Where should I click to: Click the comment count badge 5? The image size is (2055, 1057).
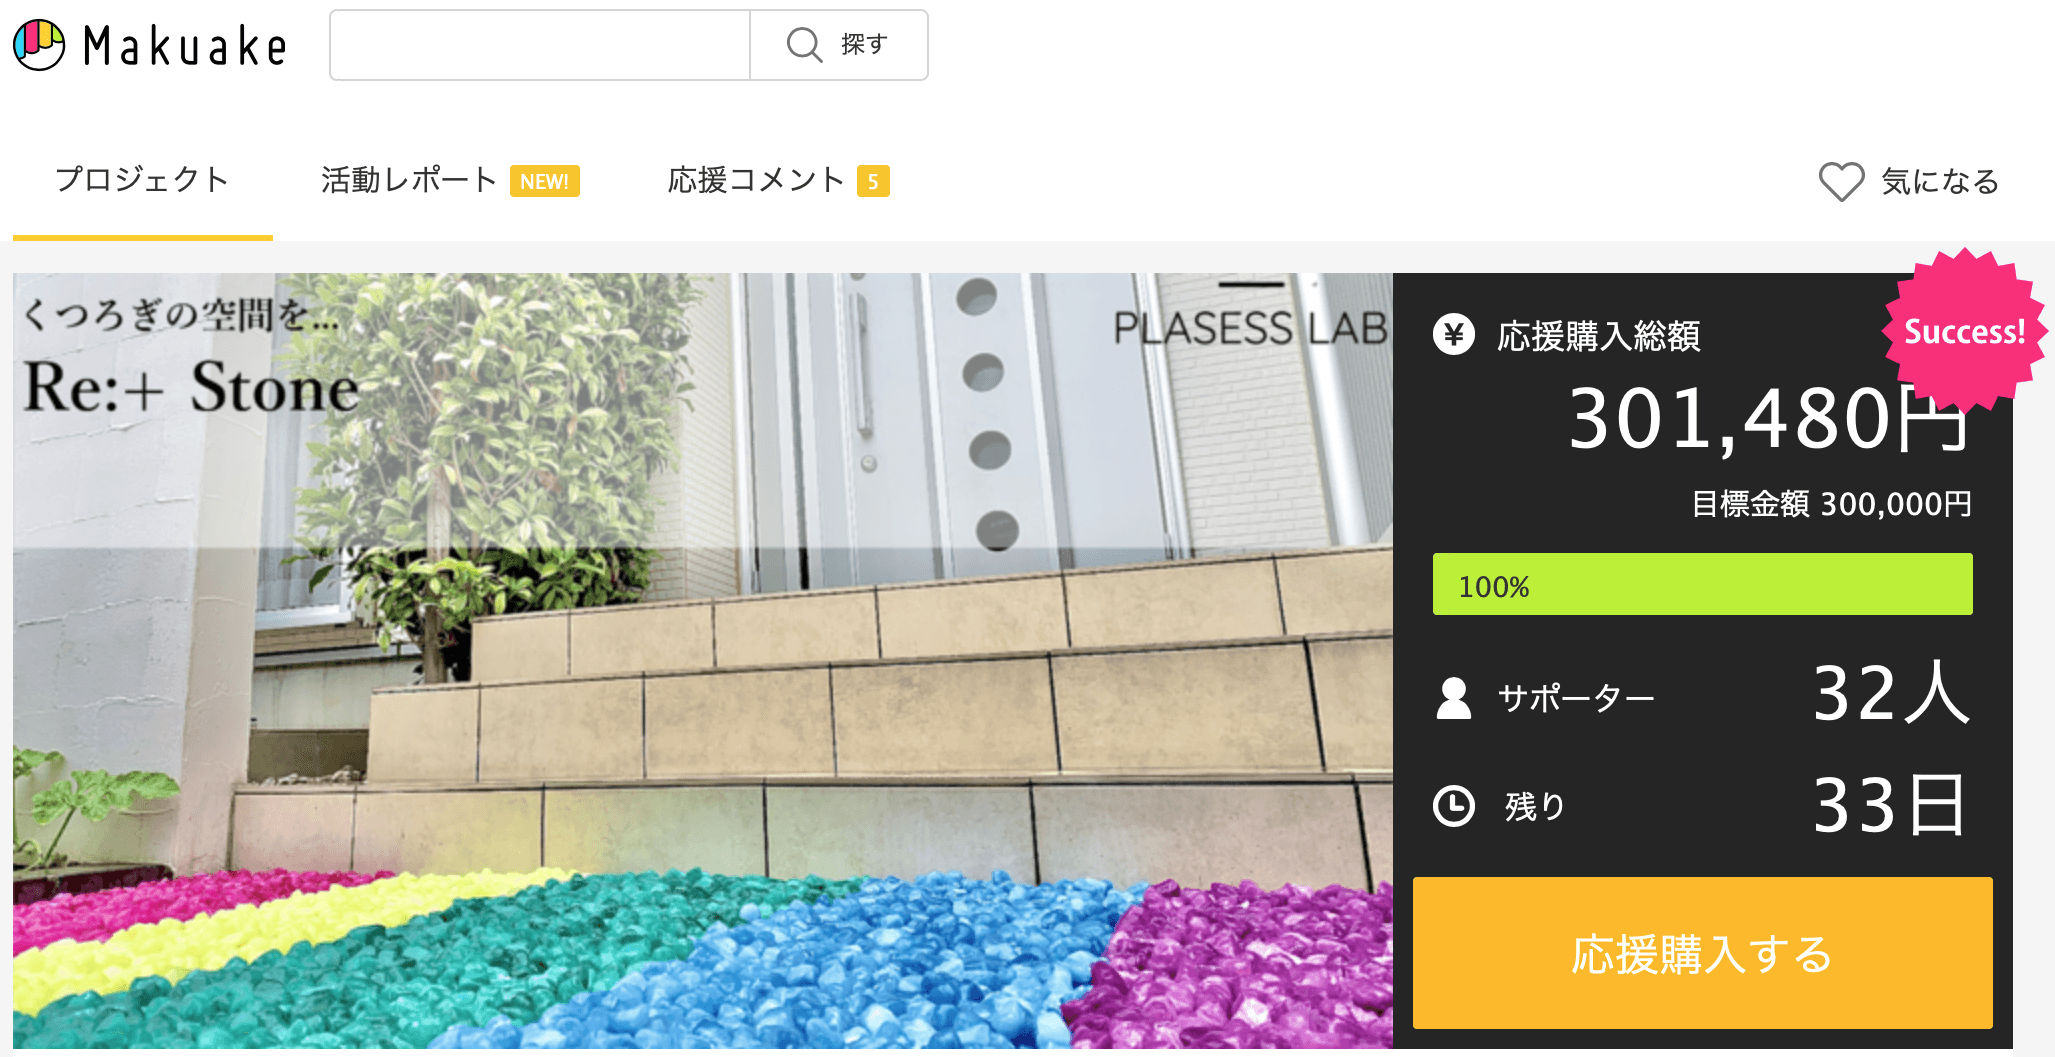click(x=873, y=181)
